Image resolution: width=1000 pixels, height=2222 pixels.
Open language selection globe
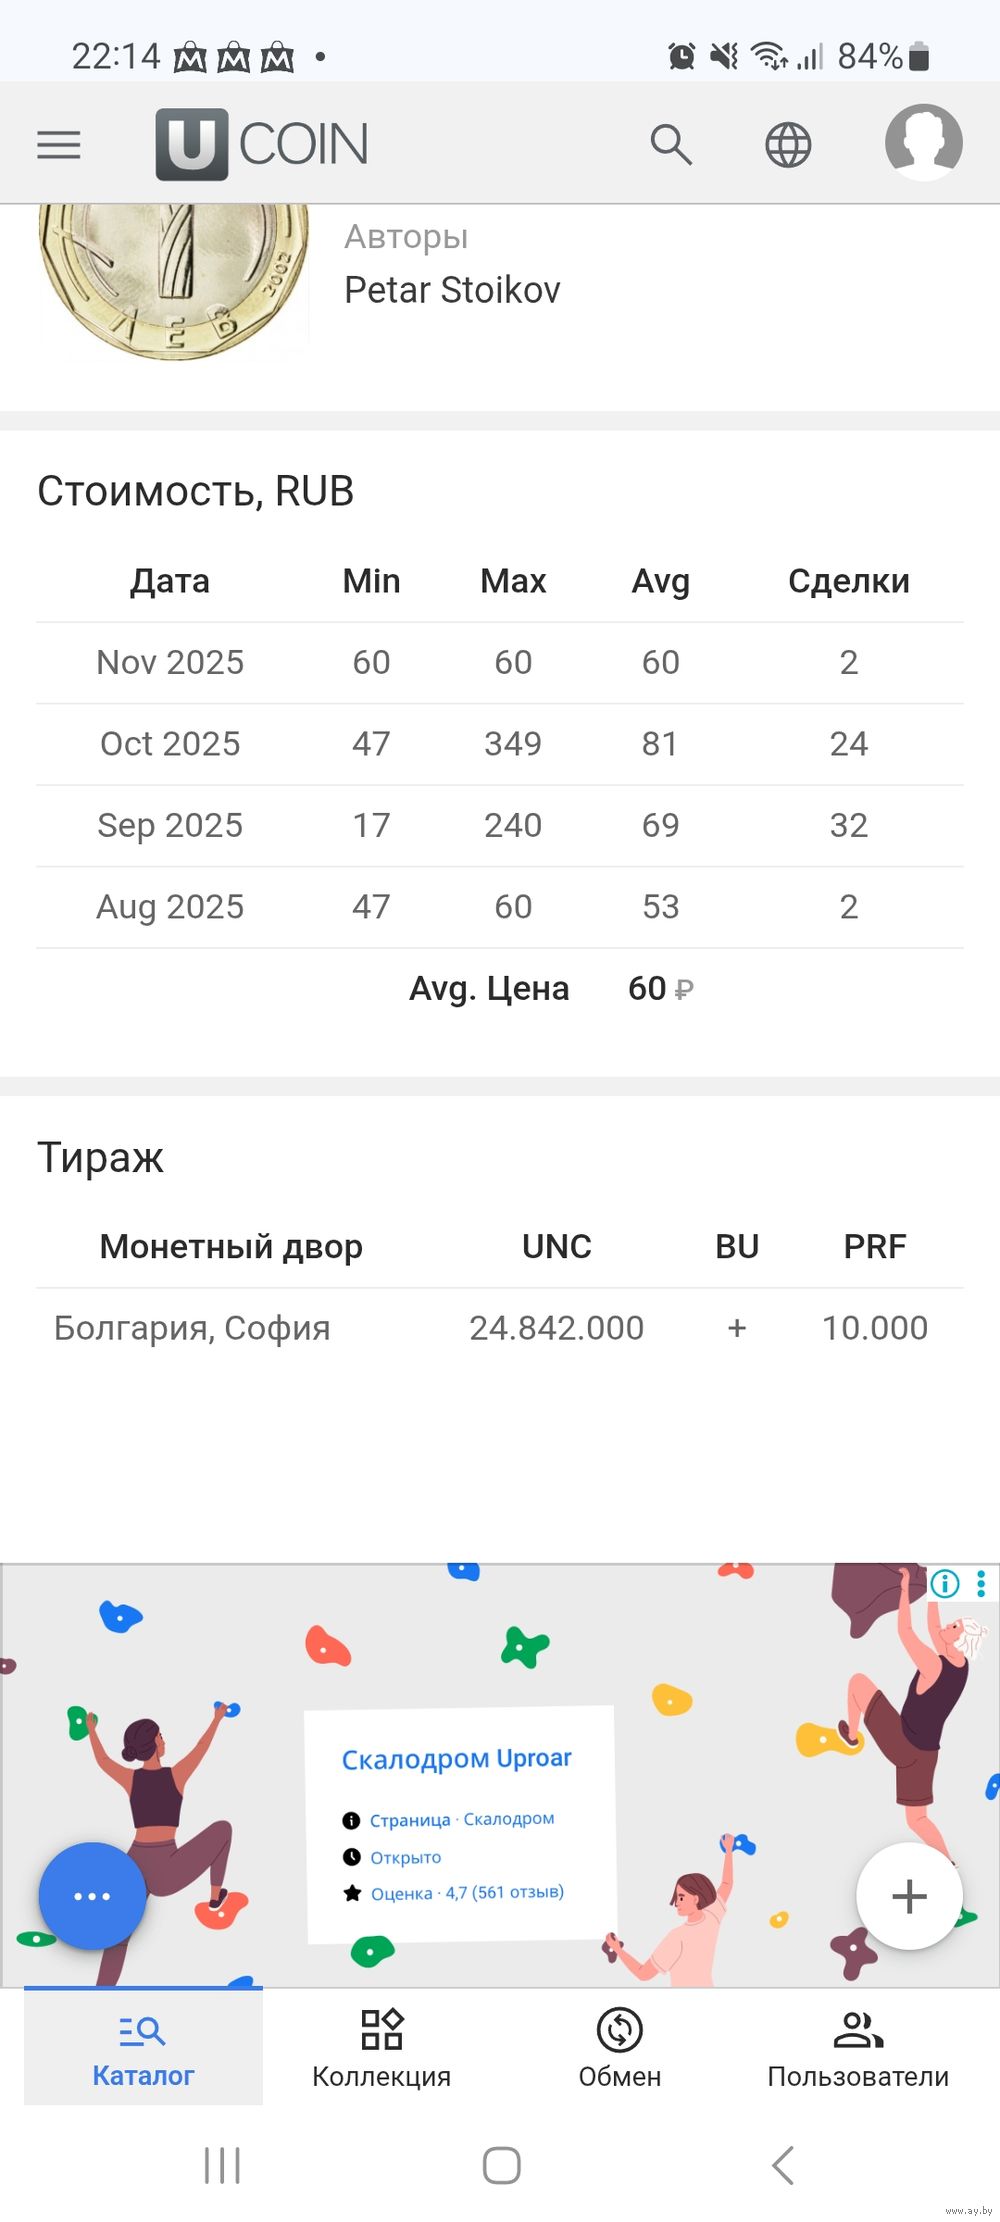click(x=788, y=145)
